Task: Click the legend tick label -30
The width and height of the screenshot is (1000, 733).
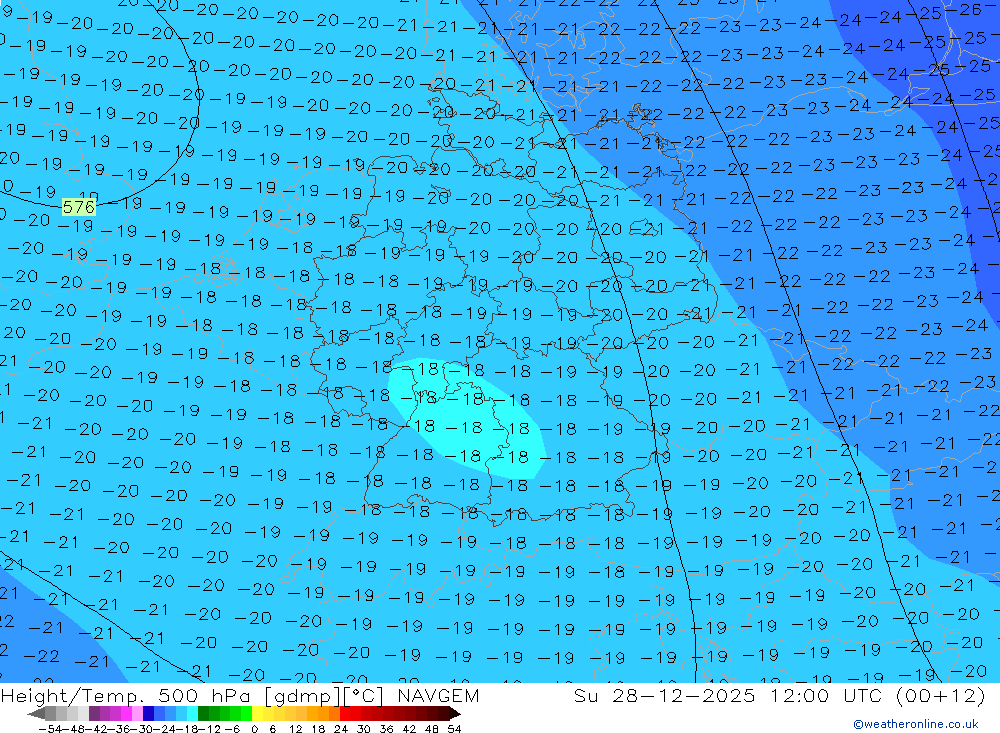Action: (x=142, y=729)
